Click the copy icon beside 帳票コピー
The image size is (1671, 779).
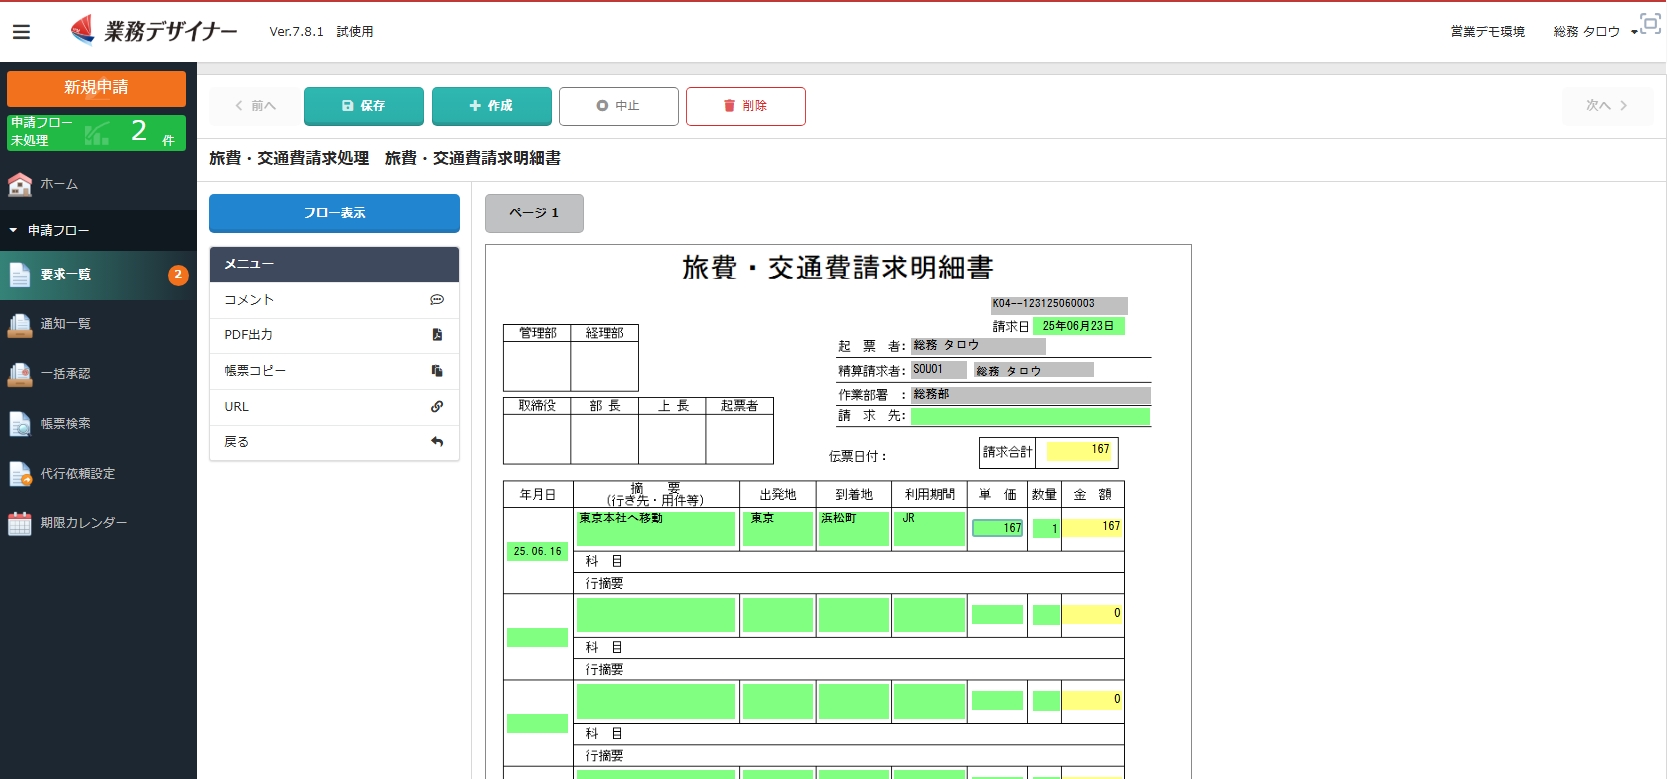click(437, 371)
